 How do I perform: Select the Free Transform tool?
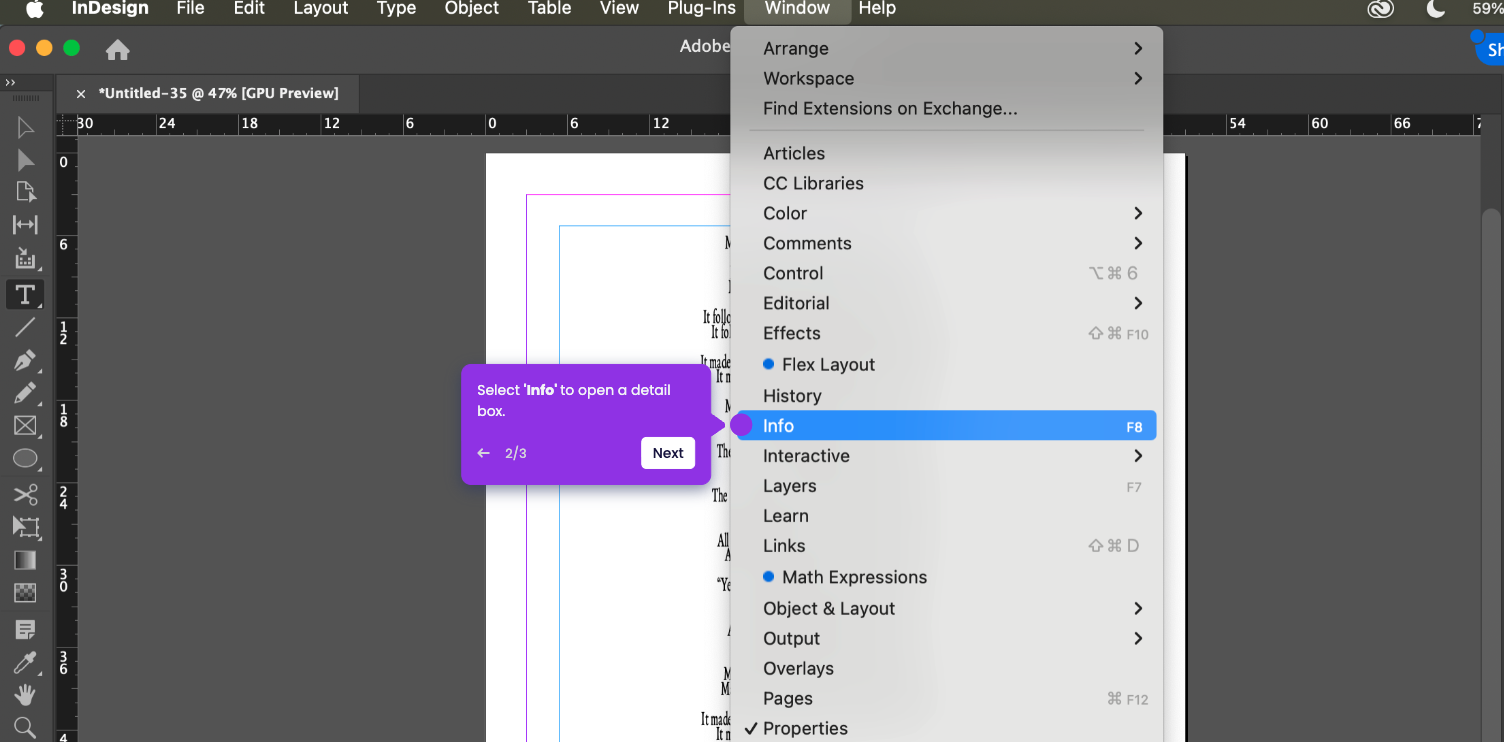tap(25, 527)
